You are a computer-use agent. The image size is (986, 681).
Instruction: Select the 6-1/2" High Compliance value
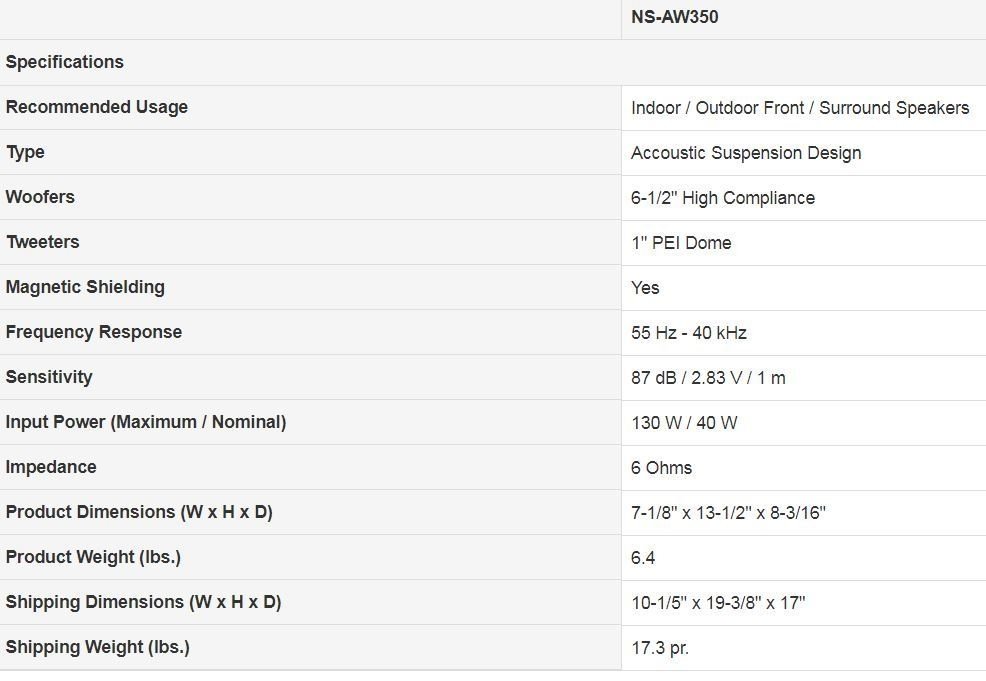tap(723, 198)
